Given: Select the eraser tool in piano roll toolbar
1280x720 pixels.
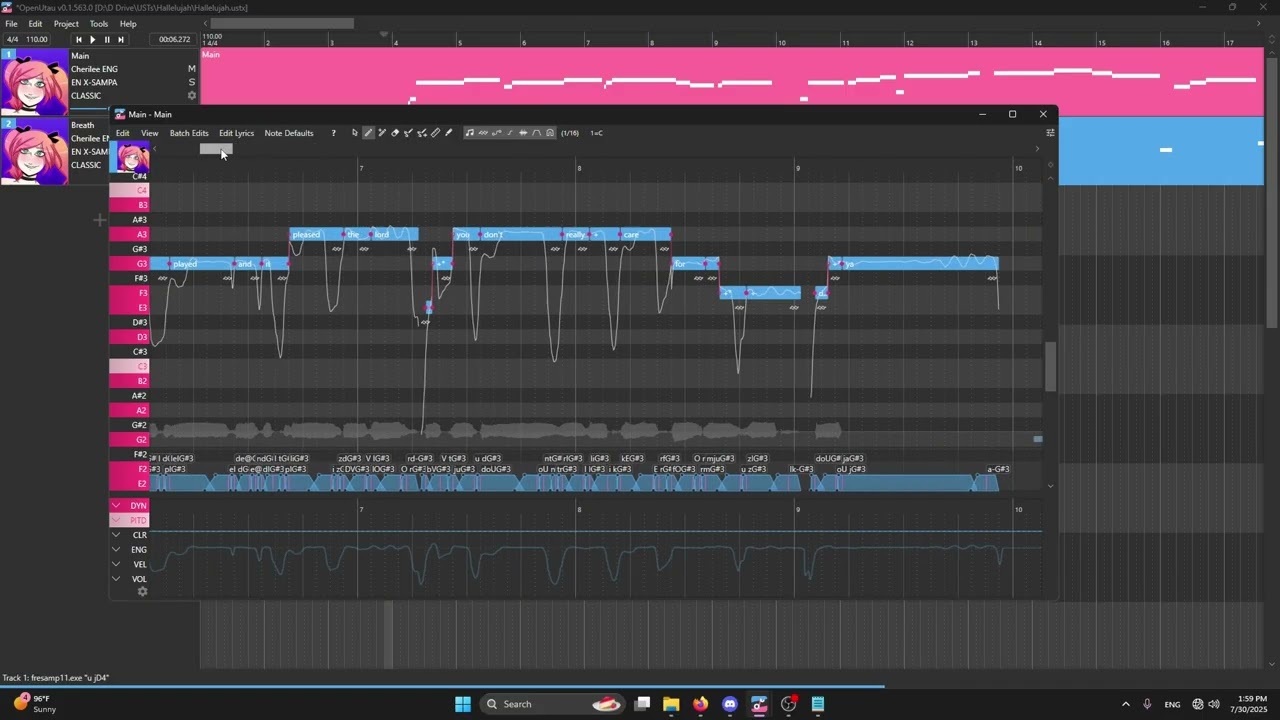Looking at the screenshot, I should click(x=395, y=133).
